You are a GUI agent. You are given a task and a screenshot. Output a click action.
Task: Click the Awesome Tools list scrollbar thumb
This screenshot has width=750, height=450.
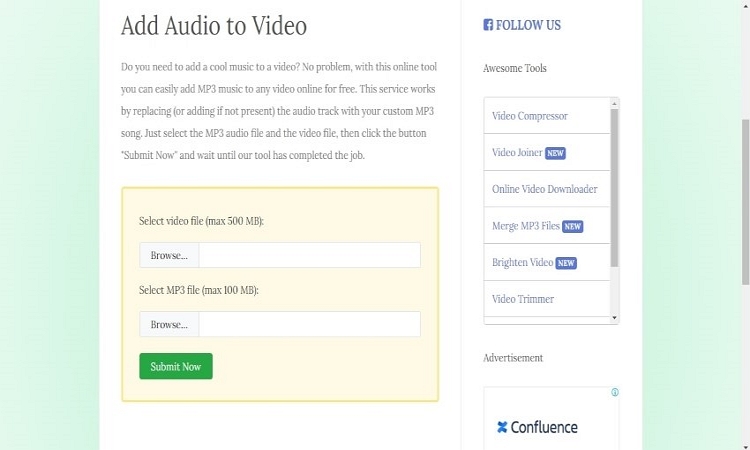[615, 188]
